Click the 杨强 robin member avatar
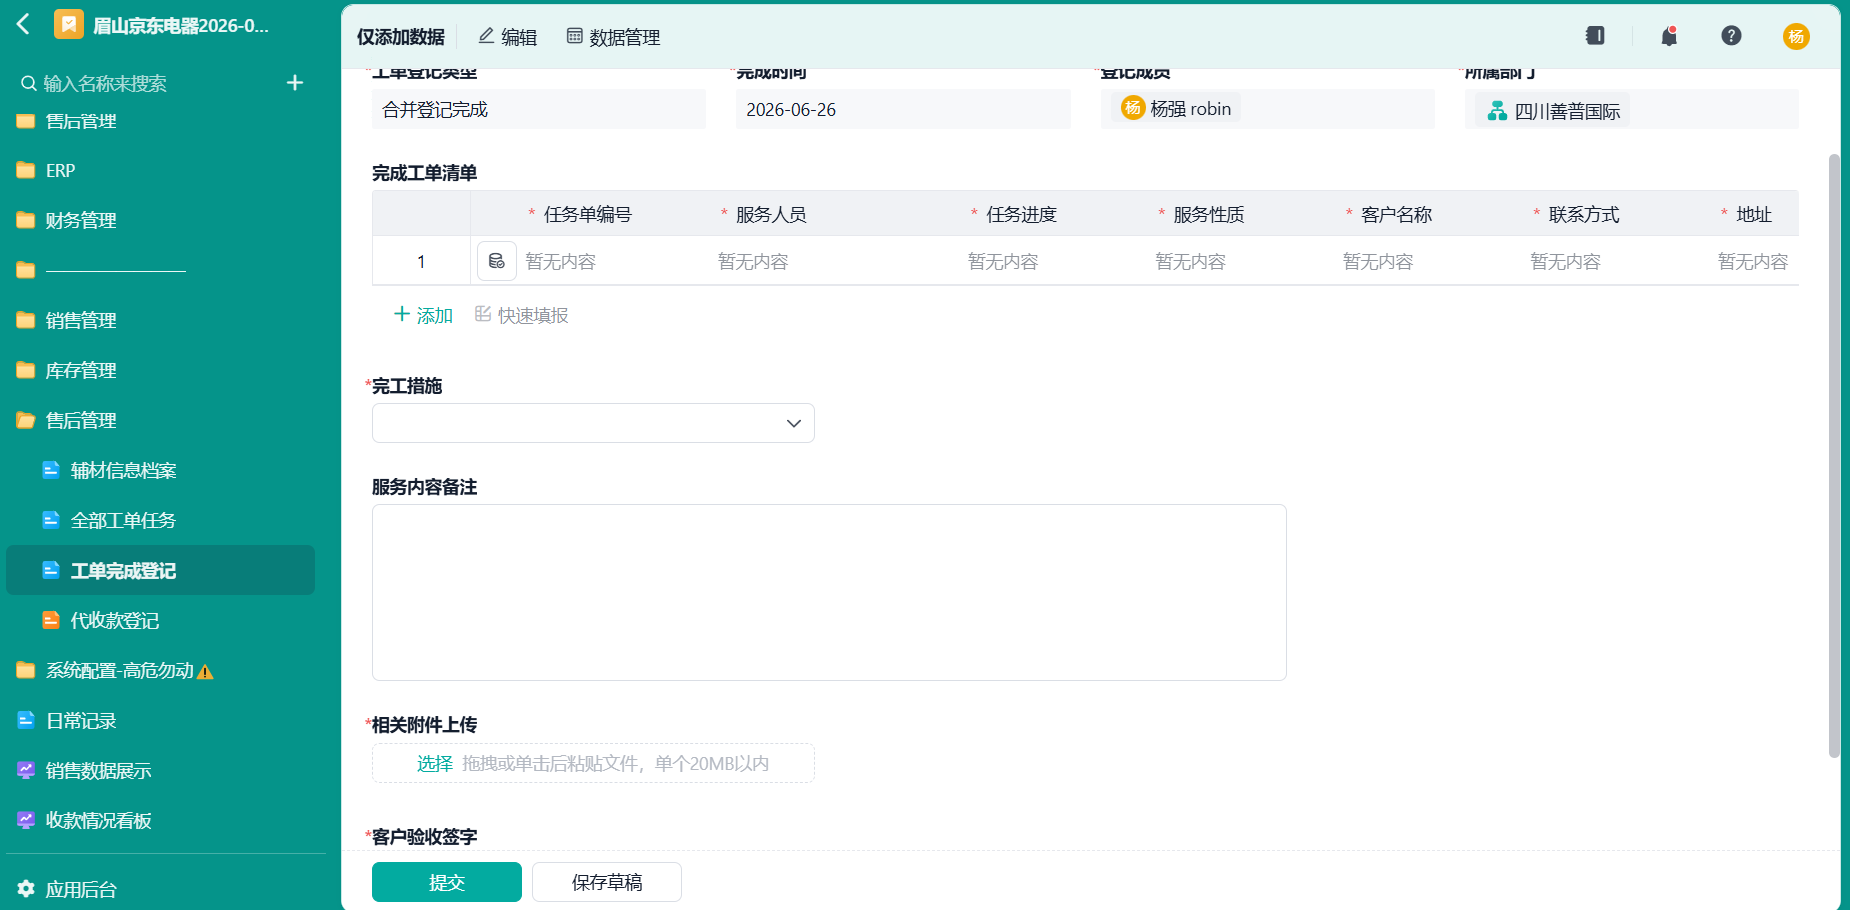 click(x=1133, y=108)
